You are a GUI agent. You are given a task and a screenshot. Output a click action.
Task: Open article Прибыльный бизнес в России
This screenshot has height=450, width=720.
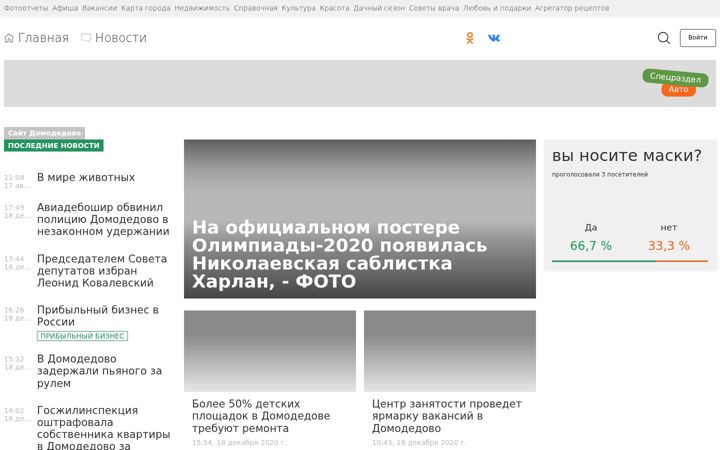[98, 315]
